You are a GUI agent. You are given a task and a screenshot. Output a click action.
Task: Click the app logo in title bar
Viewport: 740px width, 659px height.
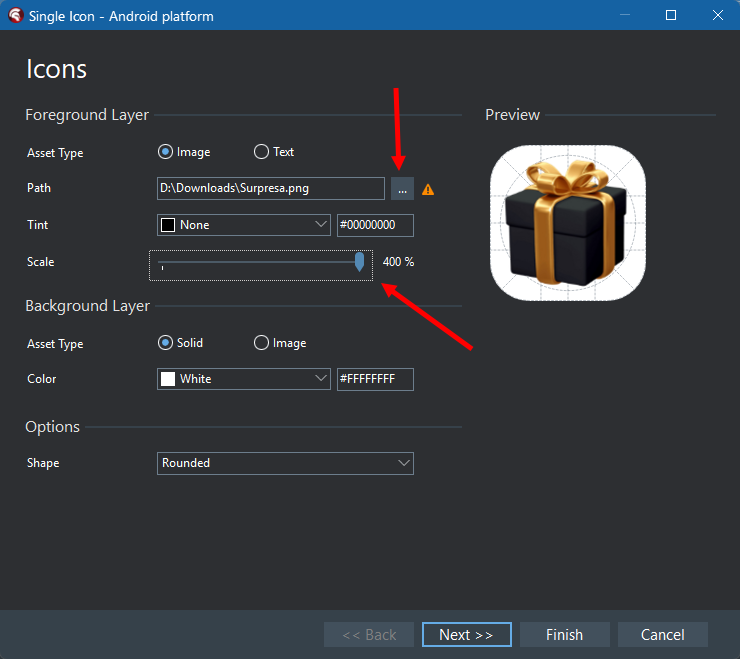[x=16, y=15]
